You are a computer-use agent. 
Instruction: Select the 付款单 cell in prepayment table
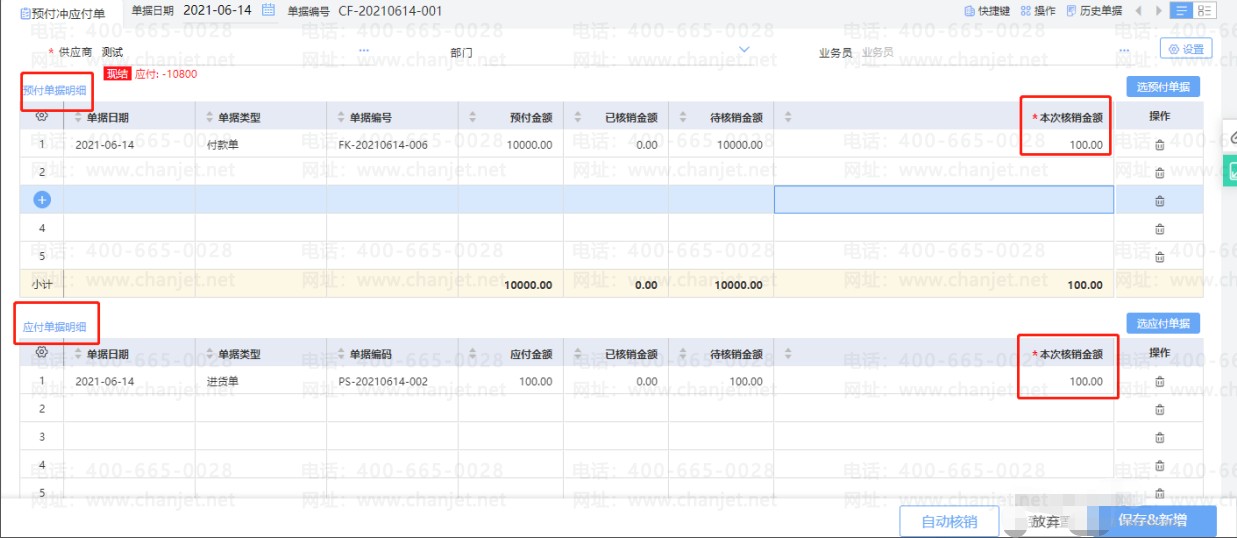click(261, 145)
